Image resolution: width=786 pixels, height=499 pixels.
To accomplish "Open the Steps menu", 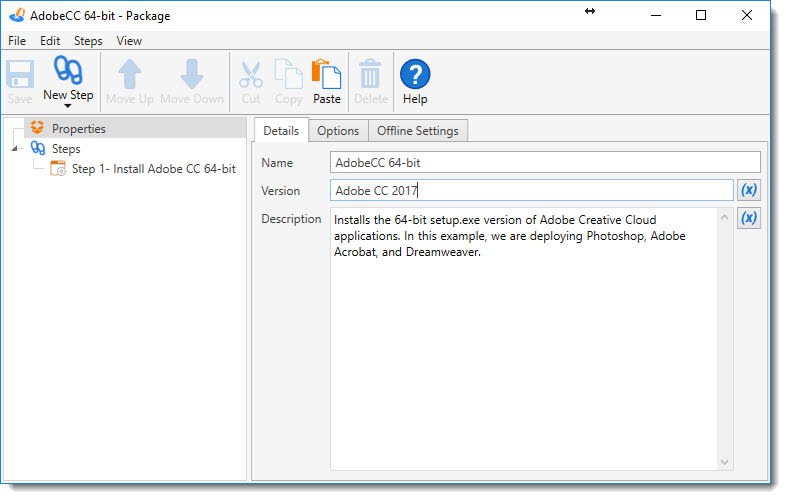I will 88,41.
